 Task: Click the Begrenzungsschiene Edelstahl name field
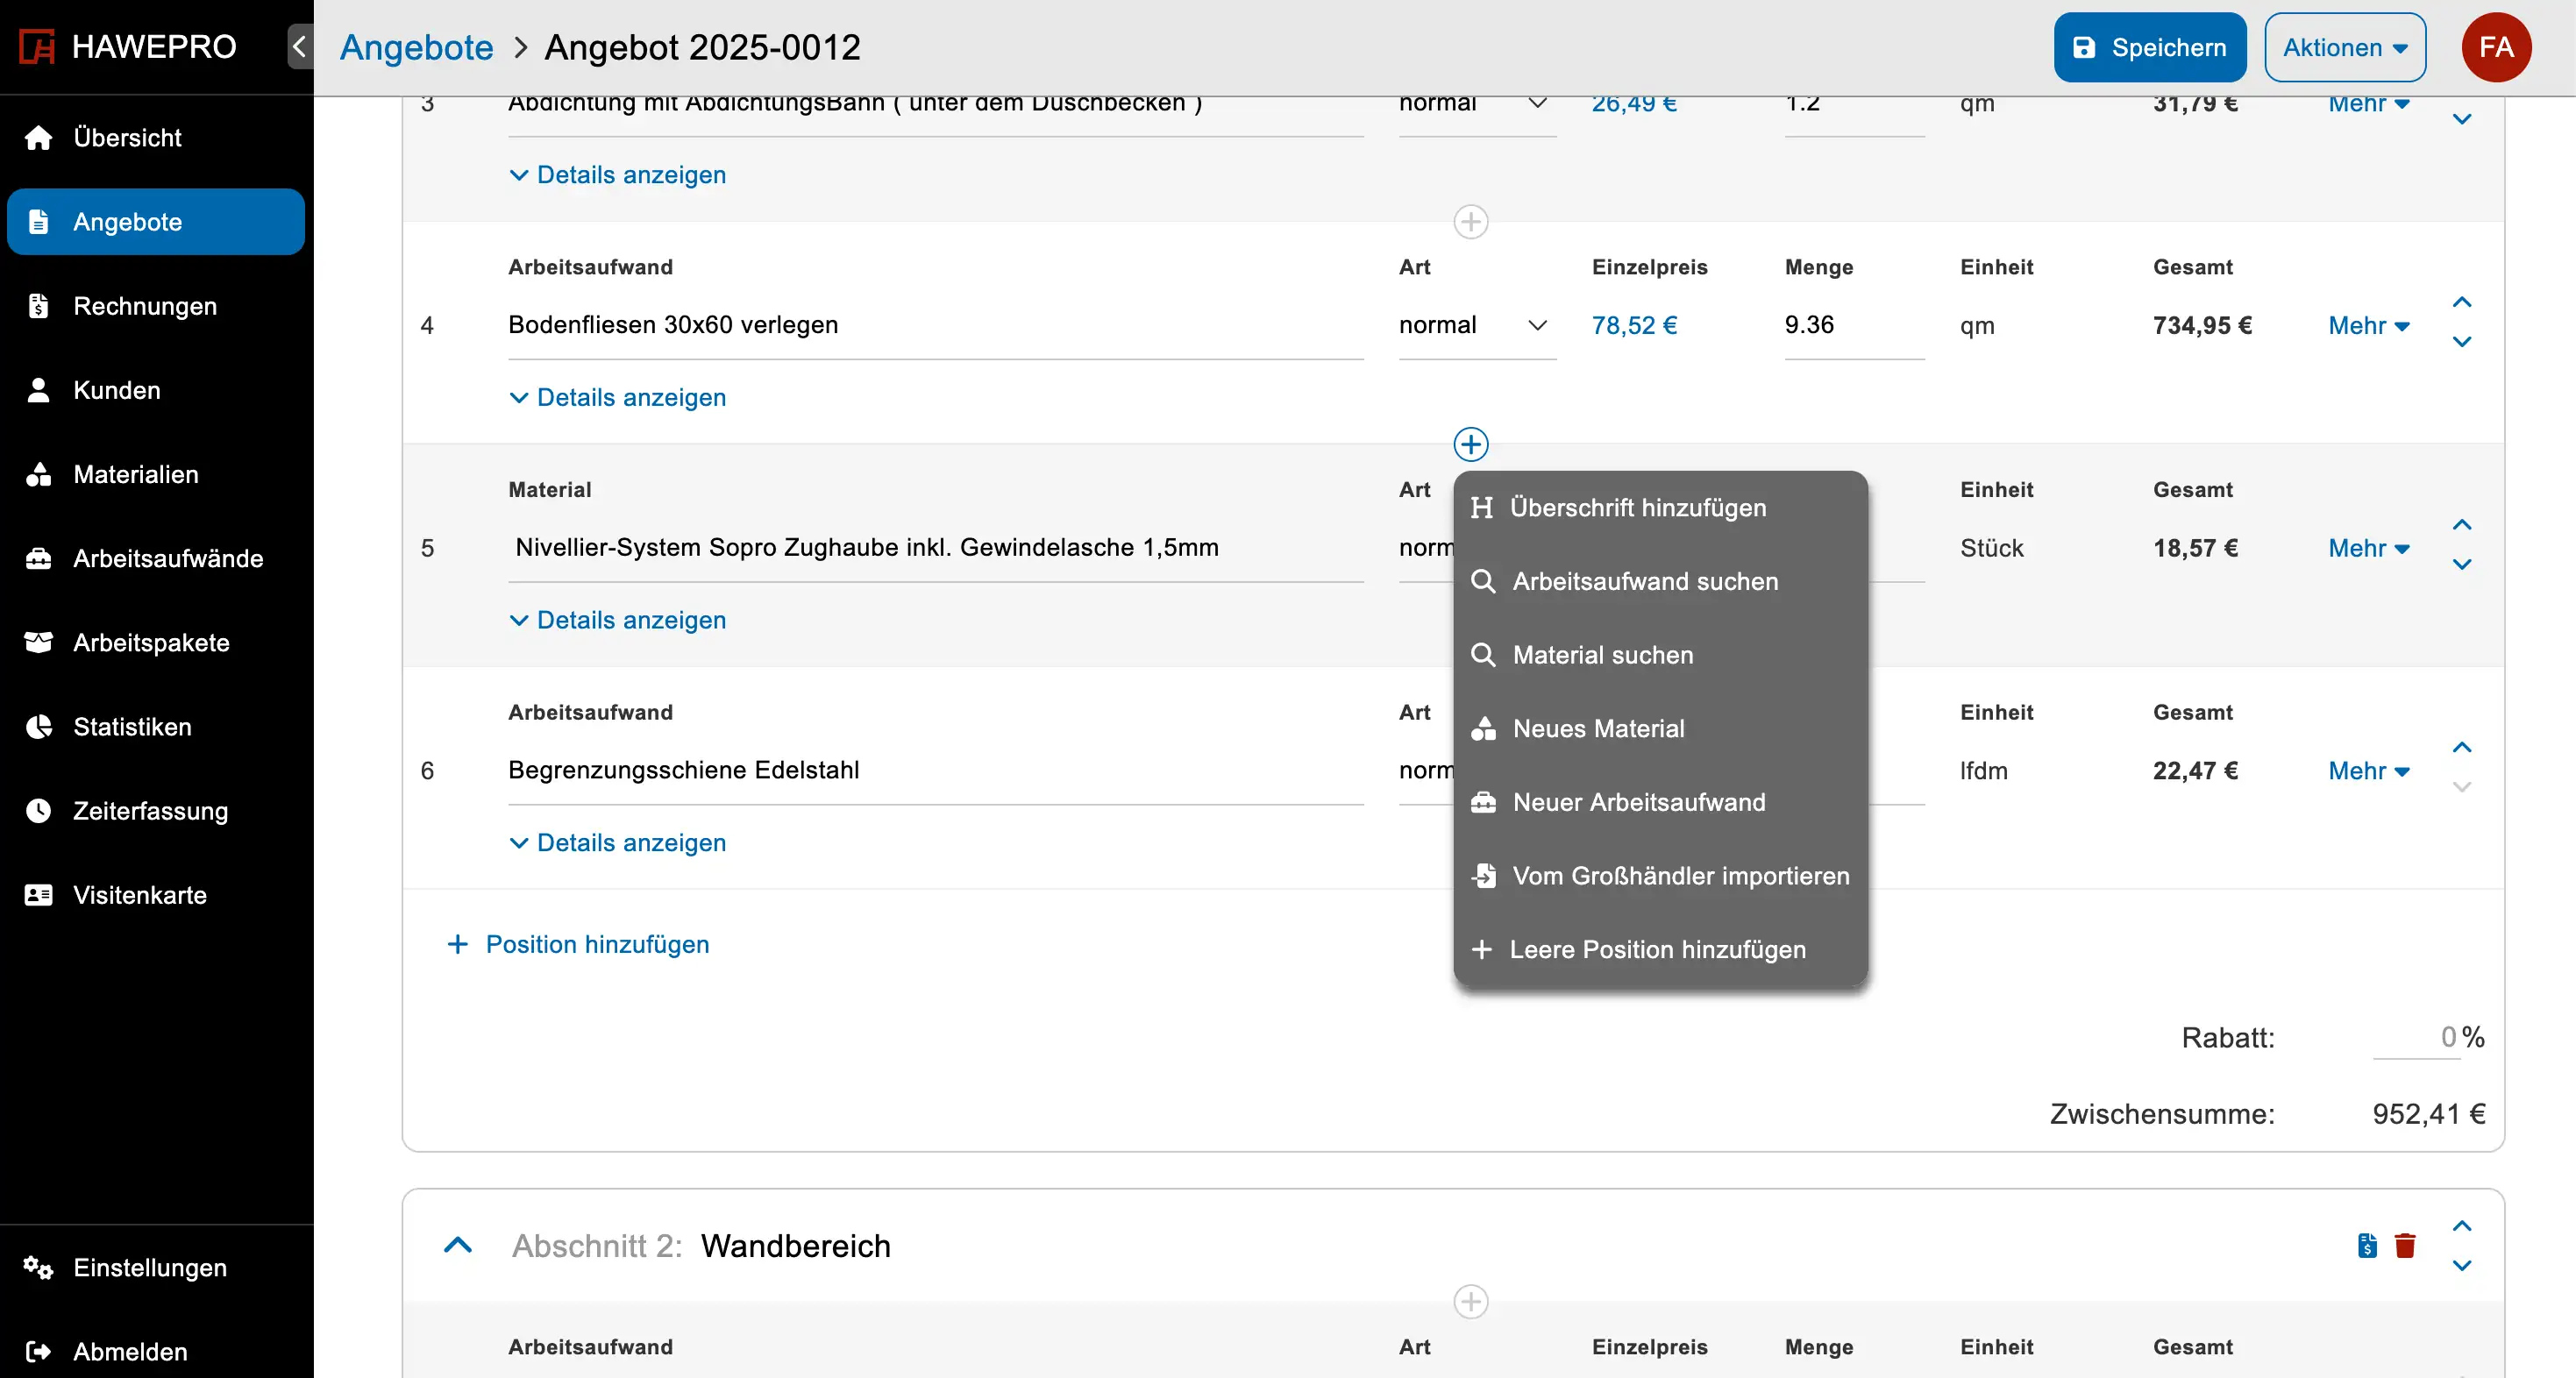pos(935,771)
